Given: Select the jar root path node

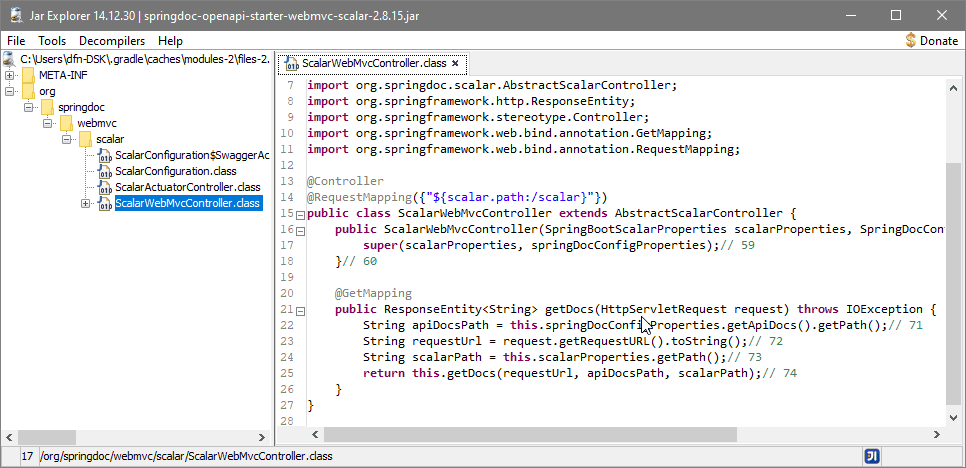Looking at the screenshot, I should (145, 59).
